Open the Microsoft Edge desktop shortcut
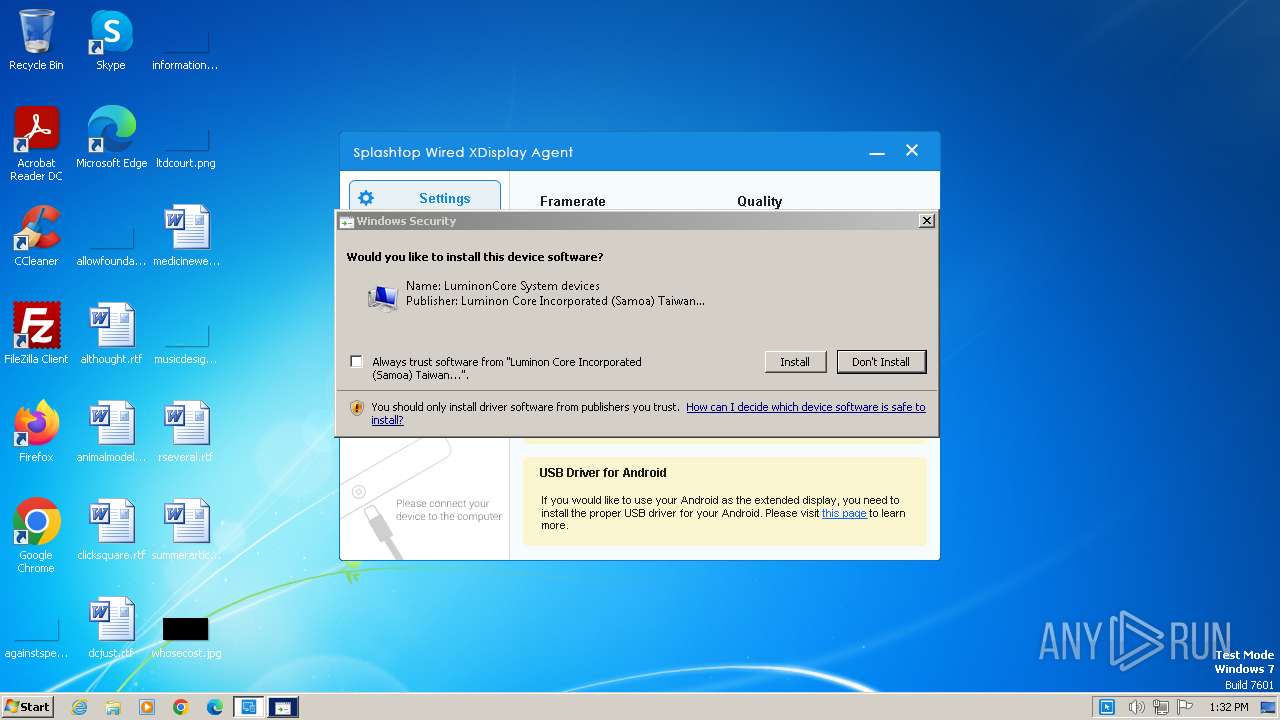Screen dimensions: 1280x720 [111, 138]
